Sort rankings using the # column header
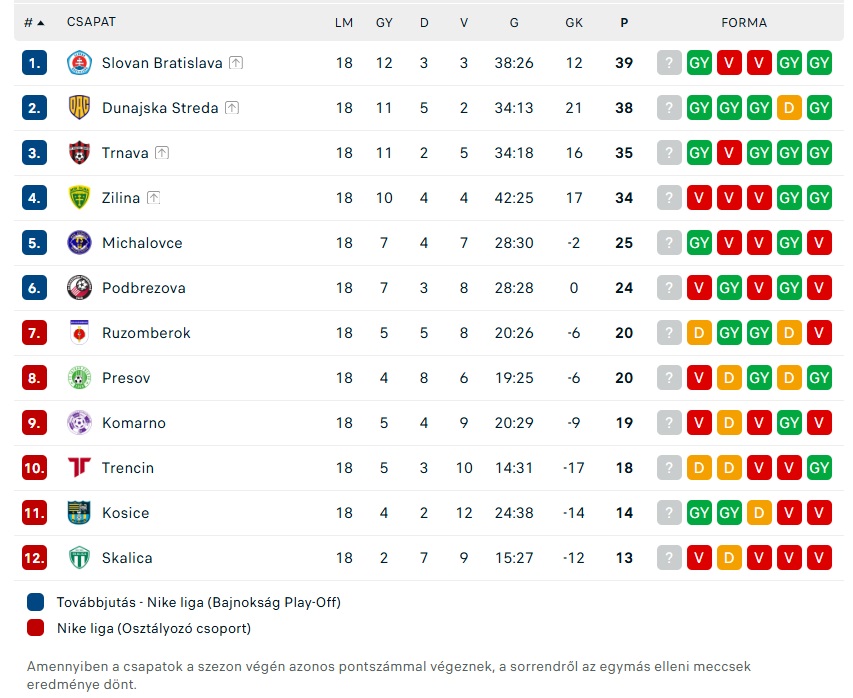 pos(33,23)
